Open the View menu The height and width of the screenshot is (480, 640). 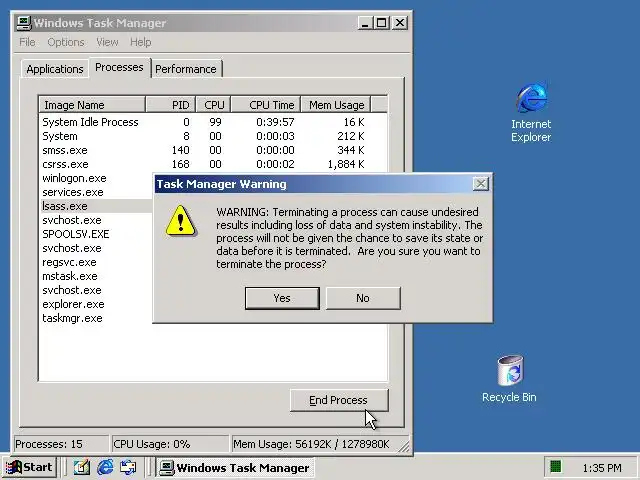(x=107, y=42)
